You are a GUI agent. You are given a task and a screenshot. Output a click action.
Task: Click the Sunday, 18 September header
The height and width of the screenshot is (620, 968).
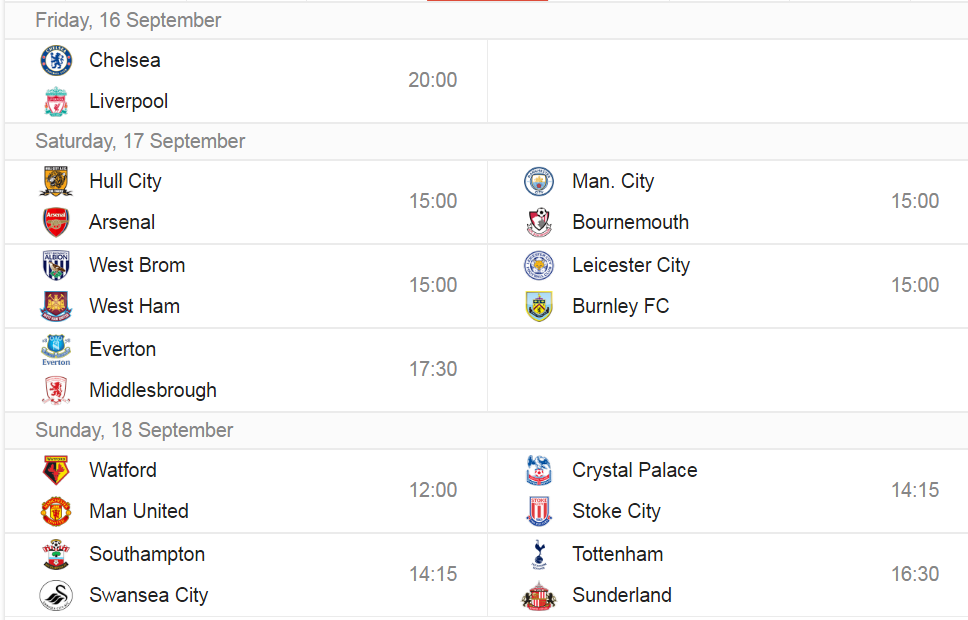click(134, 430)
